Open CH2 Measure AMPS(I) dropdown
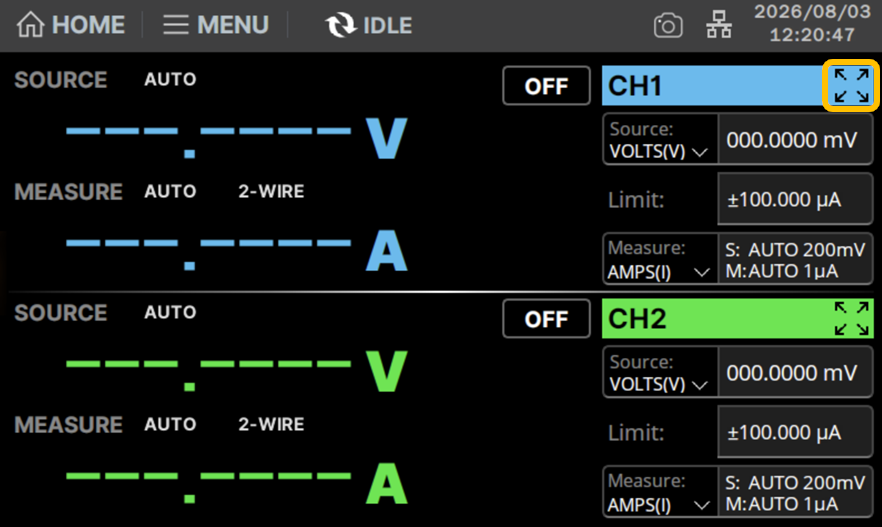 pyautogui.click(x=660, y=492)
